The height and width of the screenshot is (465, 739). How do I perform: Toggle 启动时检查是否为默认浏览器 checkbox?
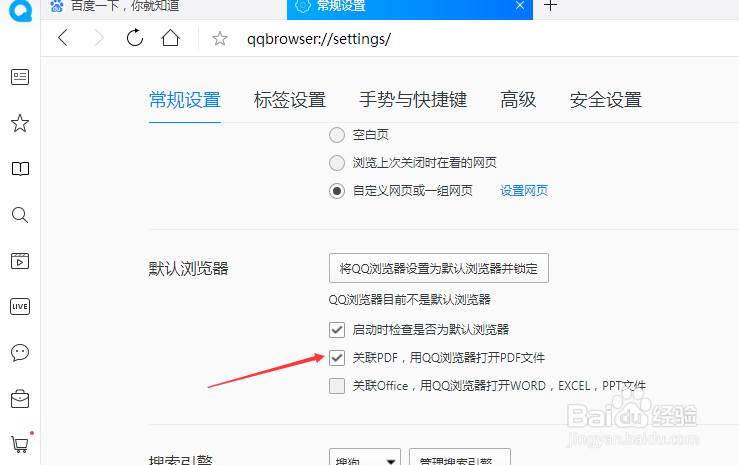coord(337,330)
